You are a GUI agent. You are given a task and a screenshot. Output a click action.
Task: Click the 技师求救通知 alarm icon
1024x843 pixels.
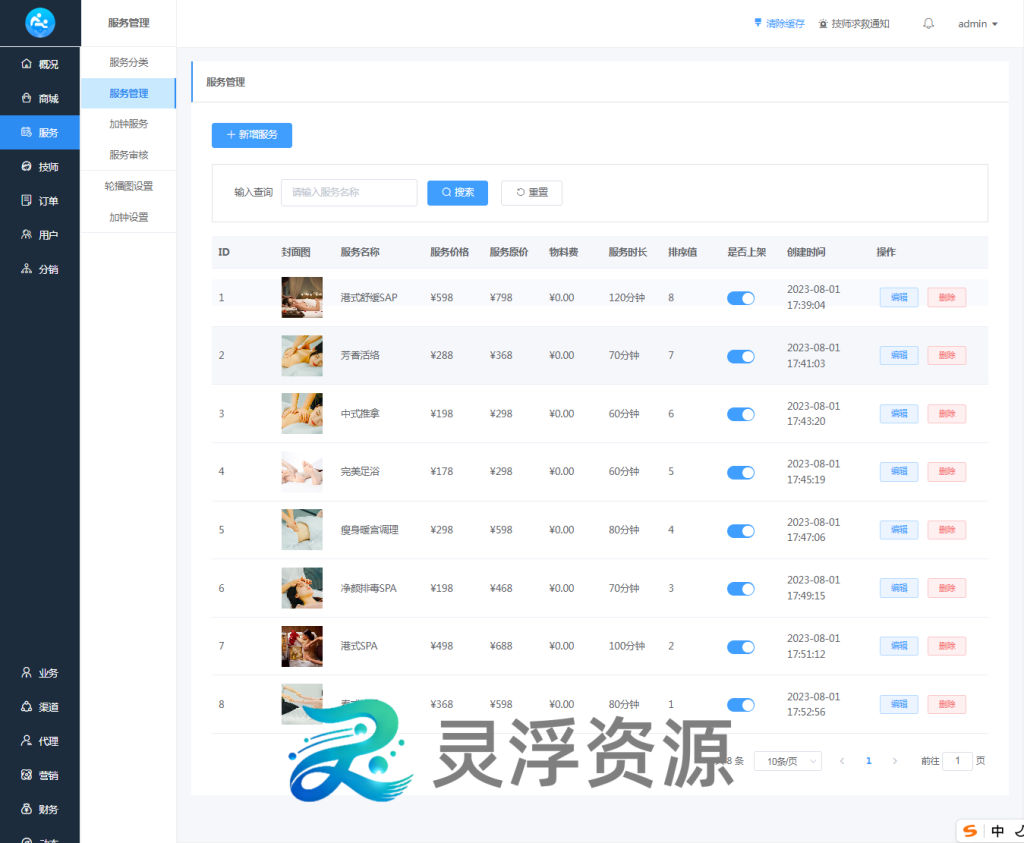point(823,24)
